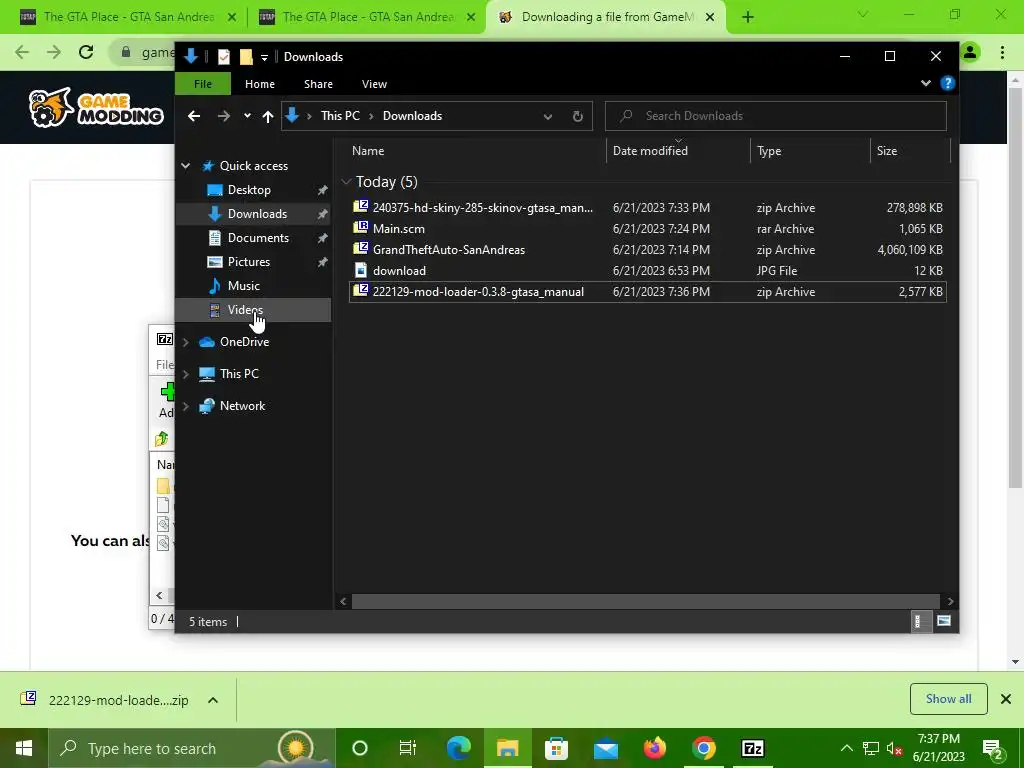Screen dimensions: 1024x768
Task: Click the Search Downloads field
Action: click(x=776, y=116)
